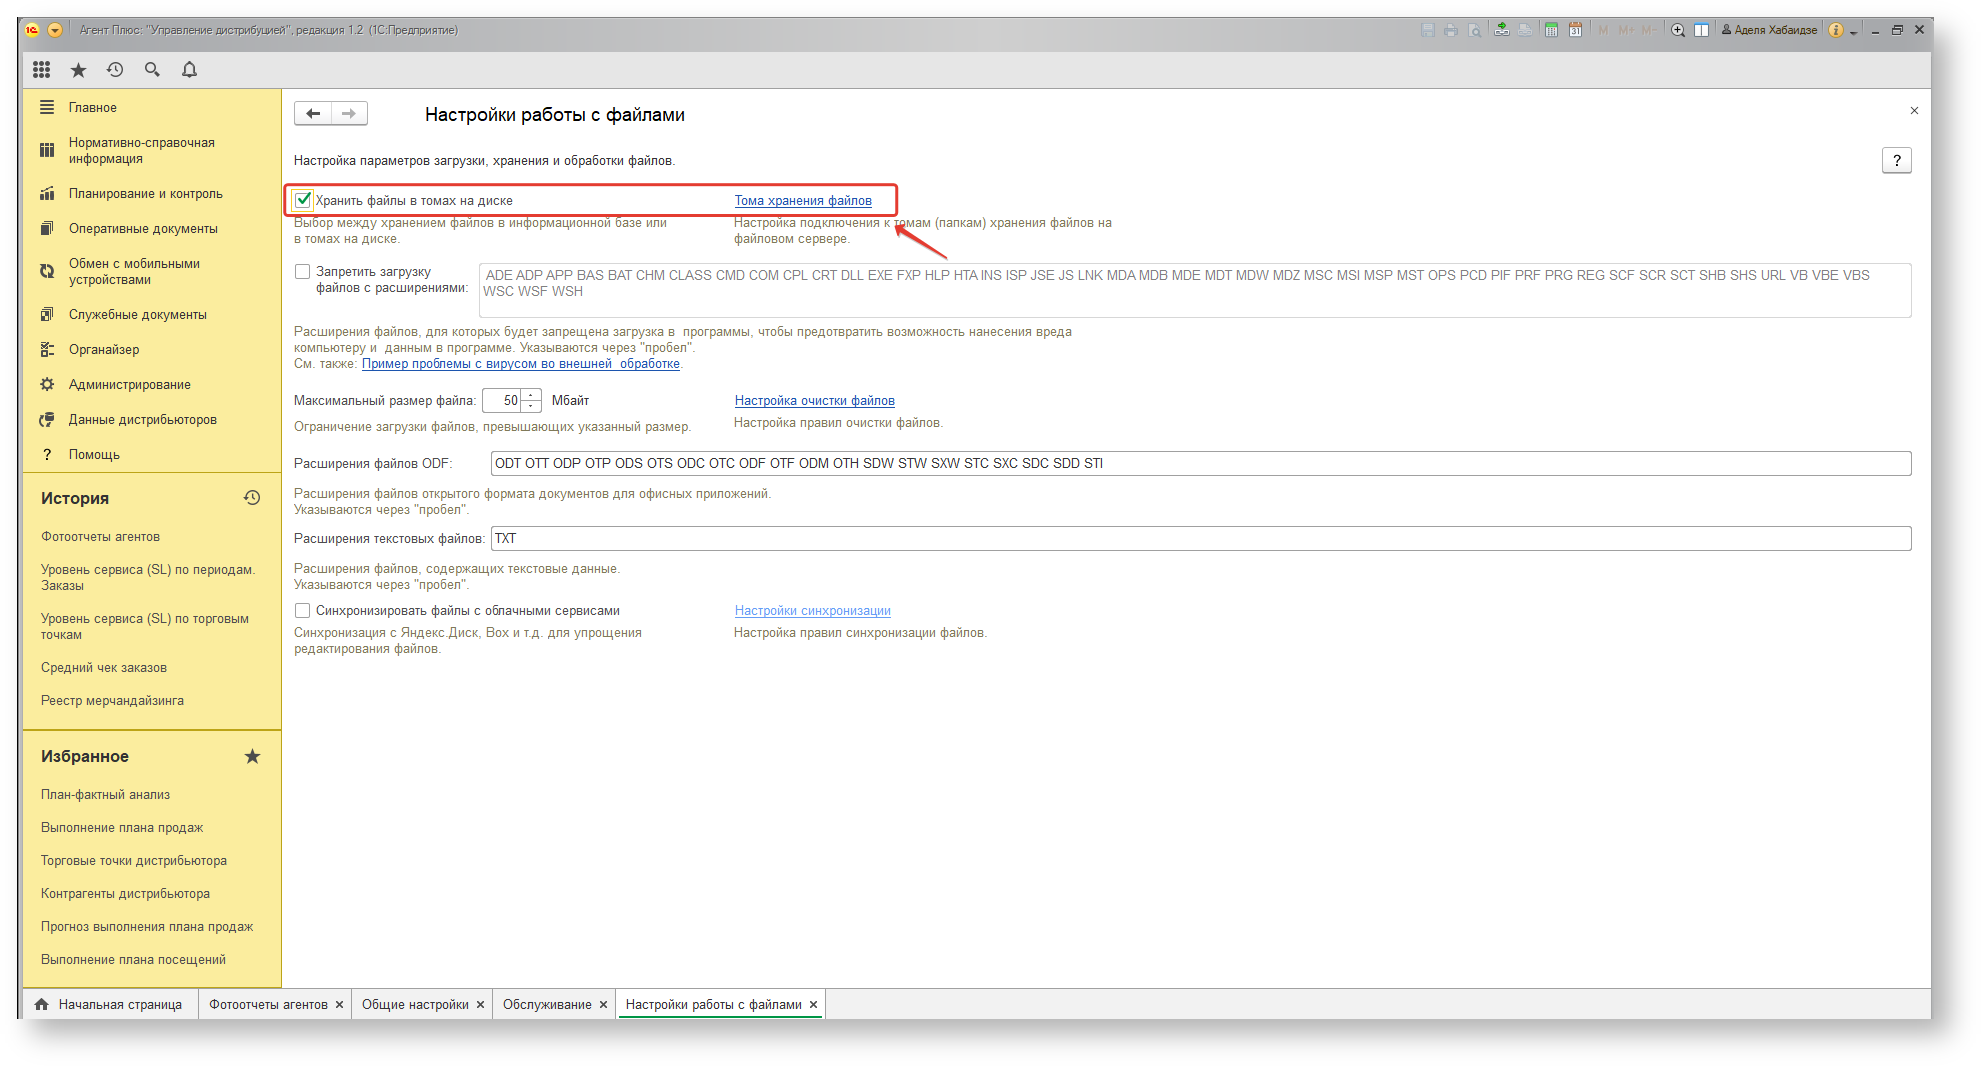Click the History clock icon in the sidebar

[252, 498]
